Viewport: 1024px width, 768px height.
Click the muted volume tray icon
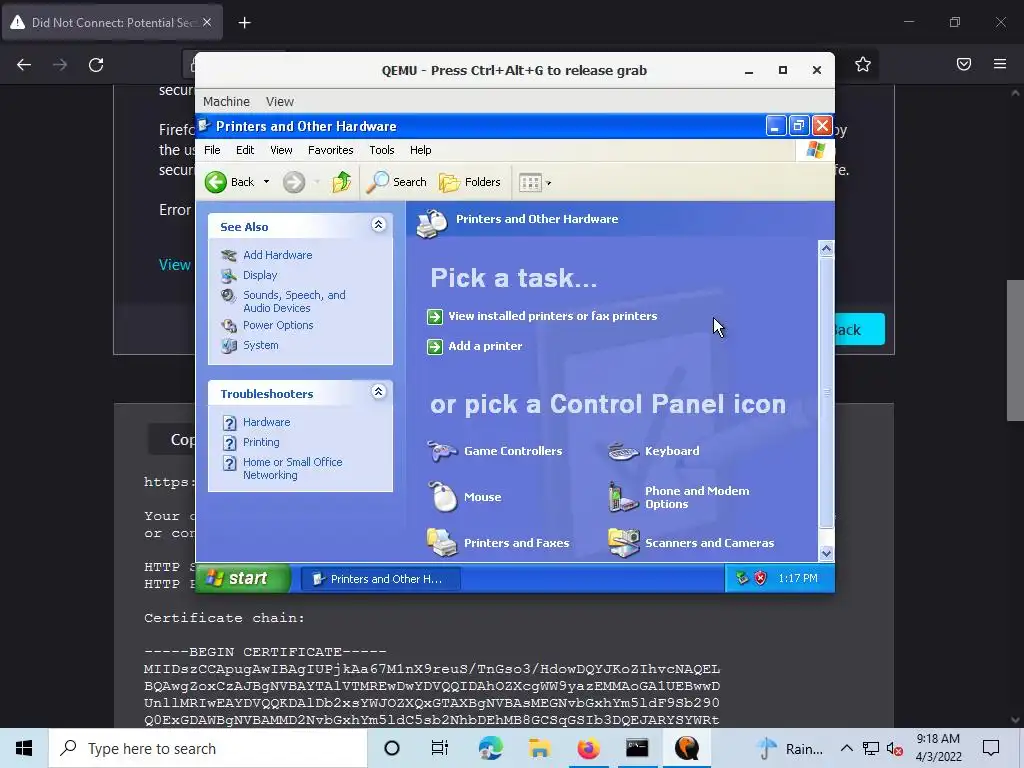click(x=895, y=749)
